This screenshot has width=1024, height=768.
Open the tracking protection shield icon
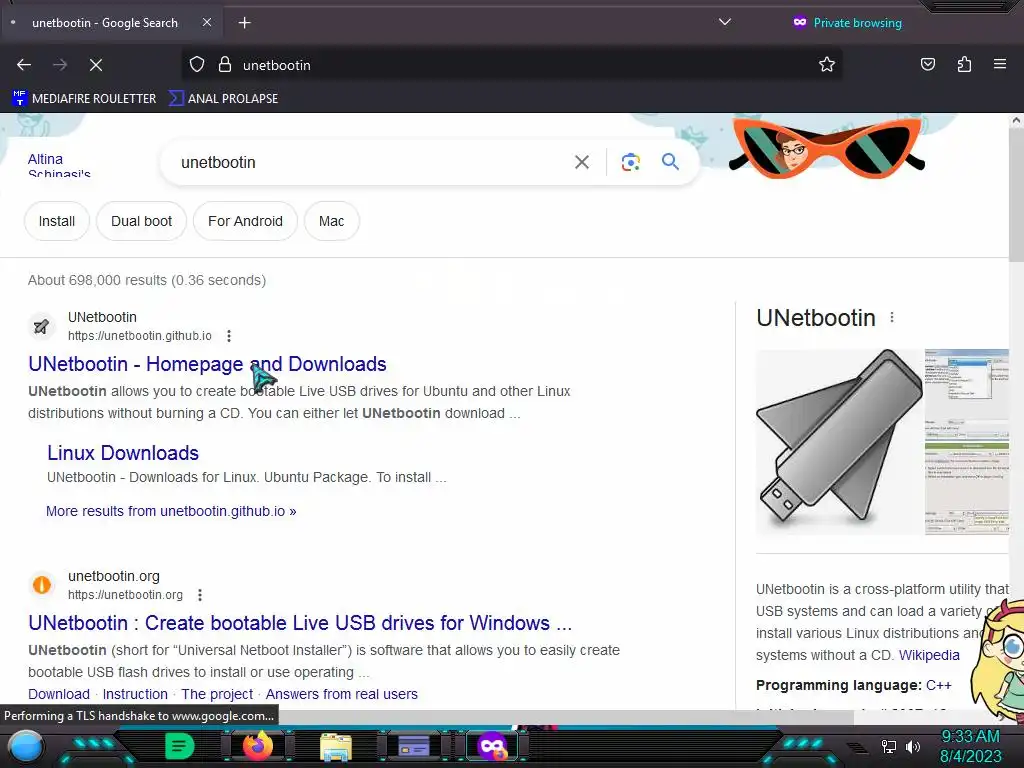(197, 65)
